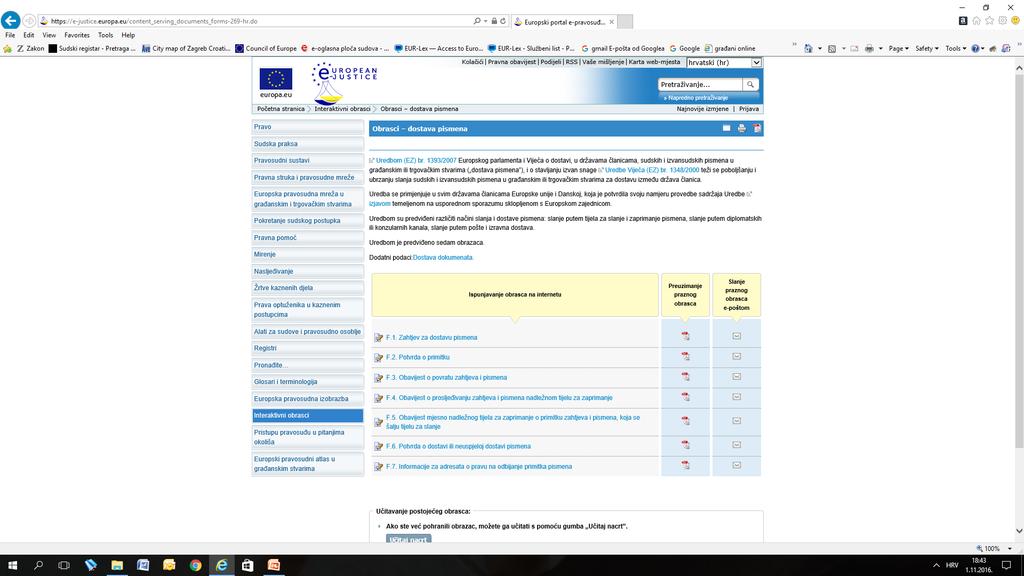Open the Help menu

(x=128, y=35)
